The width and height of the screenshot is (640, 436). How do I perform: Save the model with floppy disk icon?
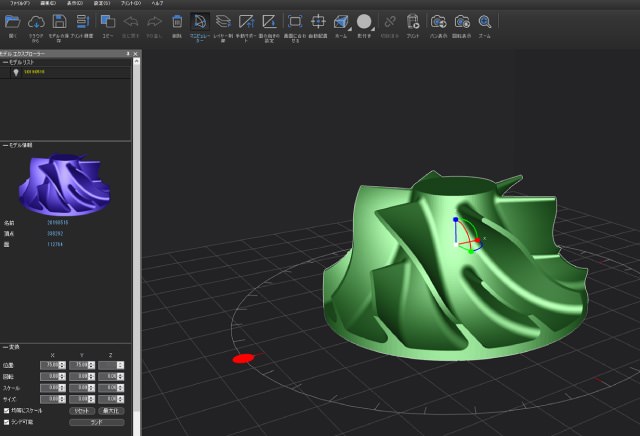point(60,21)
